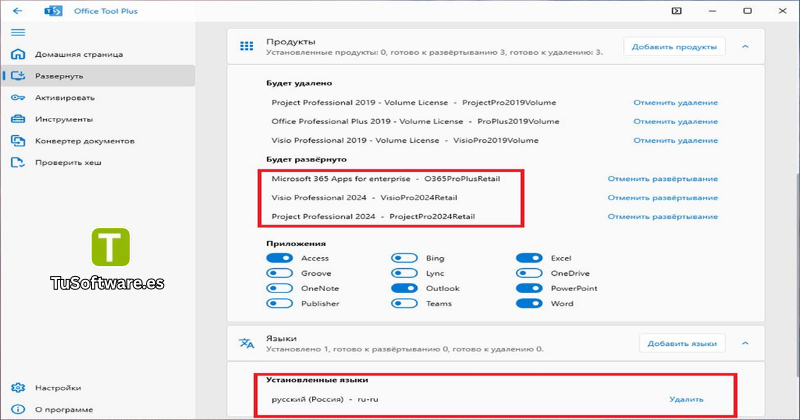This screenshot has height=420, width=800.
Task: Click the deploy icon beside Развернуть
Action: [x=18, y=76]
